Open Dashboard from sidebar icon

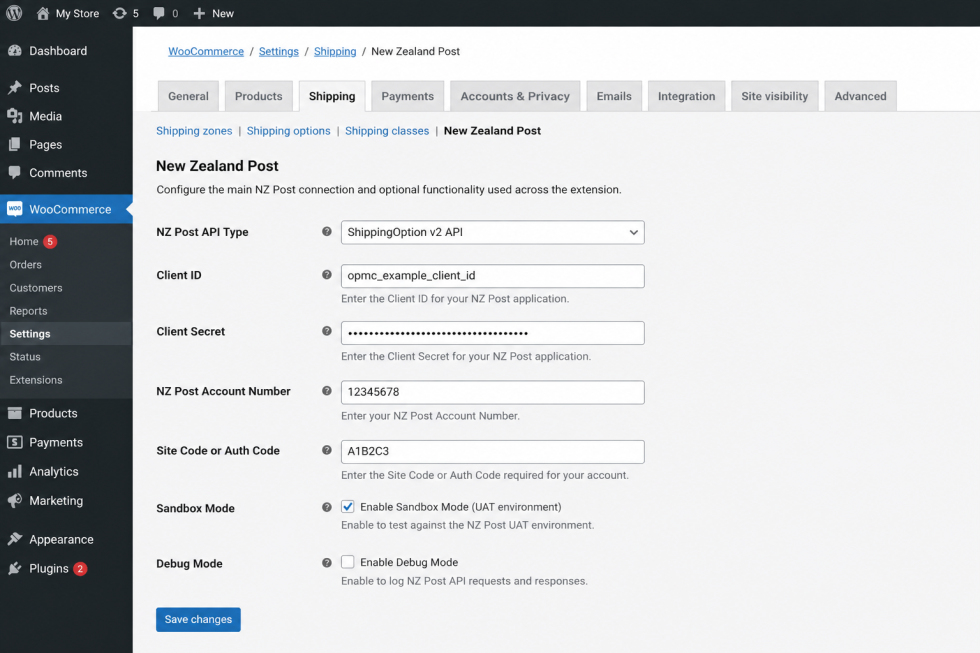[14, 51]
